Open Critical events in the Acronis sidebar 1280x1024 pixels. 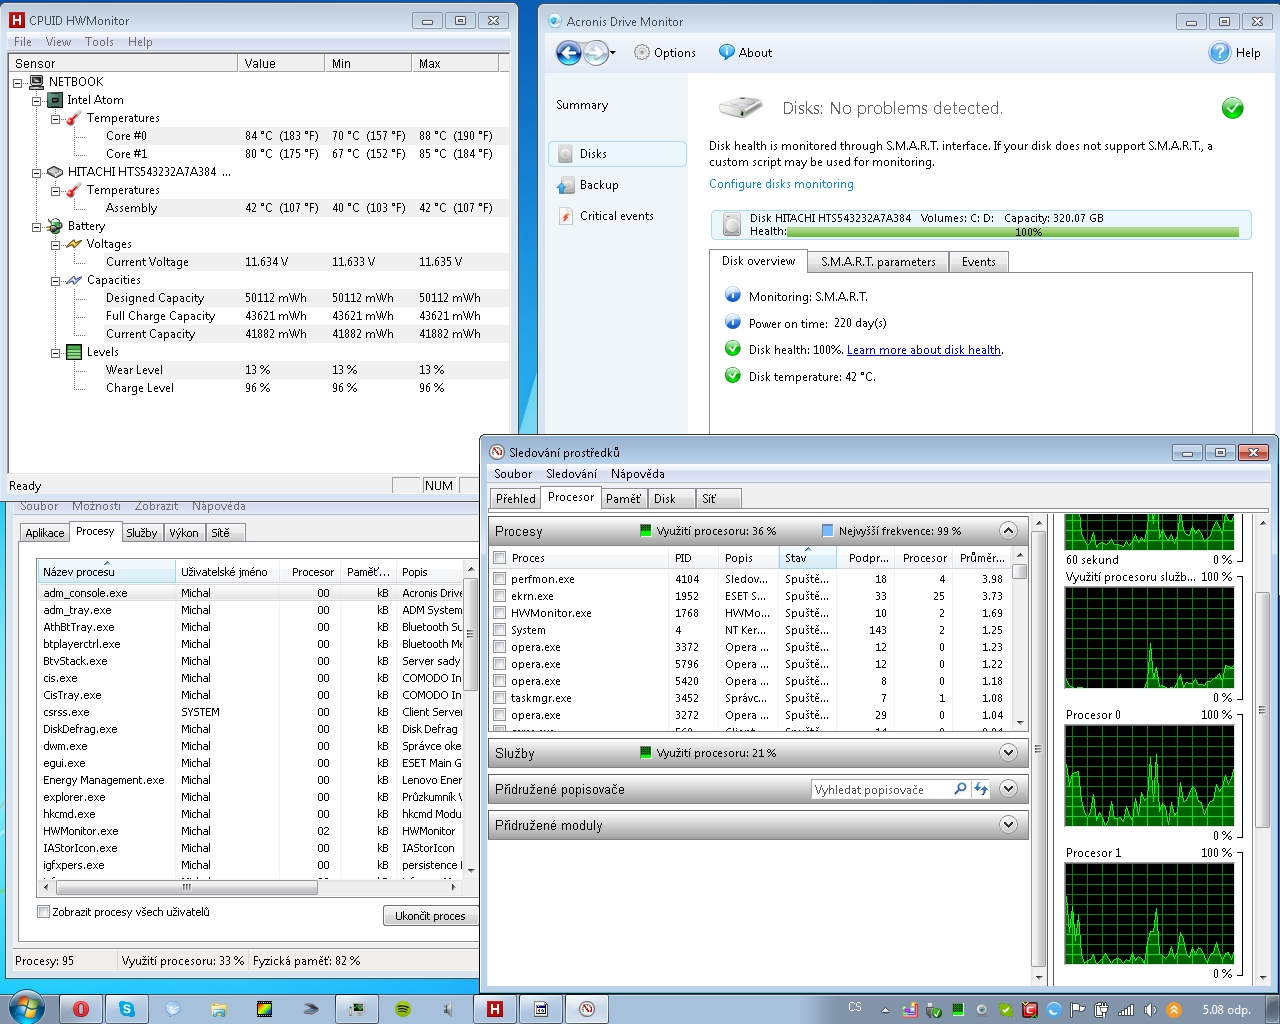[x=606, y=216]
